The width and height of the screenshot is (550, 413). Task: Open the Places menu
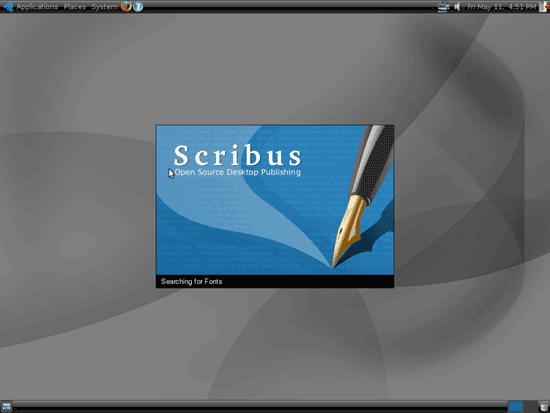click(74, 7)
